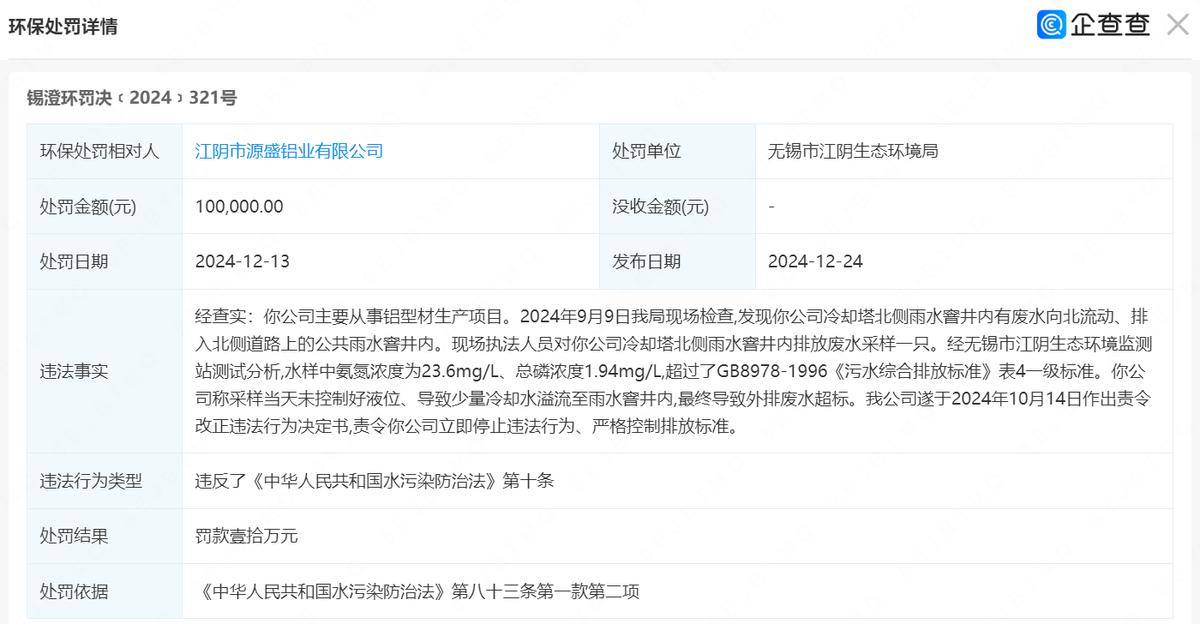Viewport: 1200px width, 624px height.
Task: Click the 处罚结果 label cell
Action: tap(105, 536)
